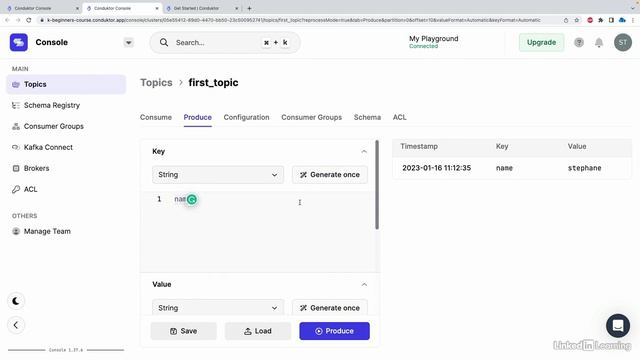This screenshot has width=640, height=360.
Task: Open the help question mark icon
Action: 579,42
